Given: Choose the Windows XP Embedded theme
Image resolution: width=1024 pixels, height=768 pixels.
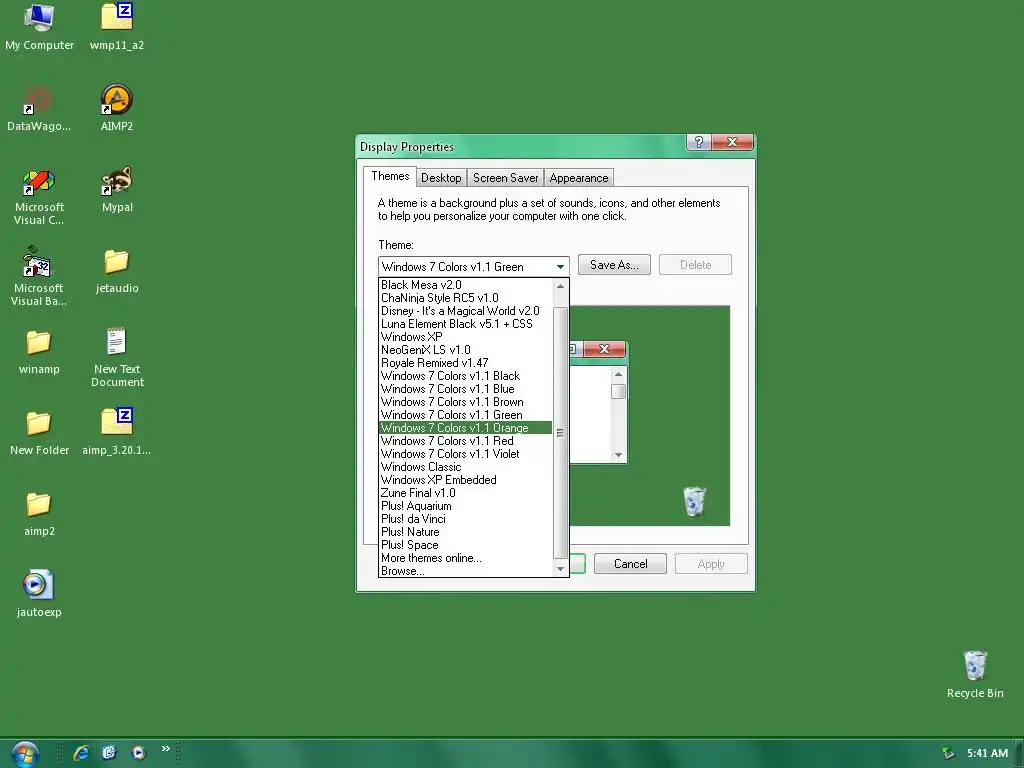Looking at the screenshot, I should pyautogui.click(x=465, y=480).
